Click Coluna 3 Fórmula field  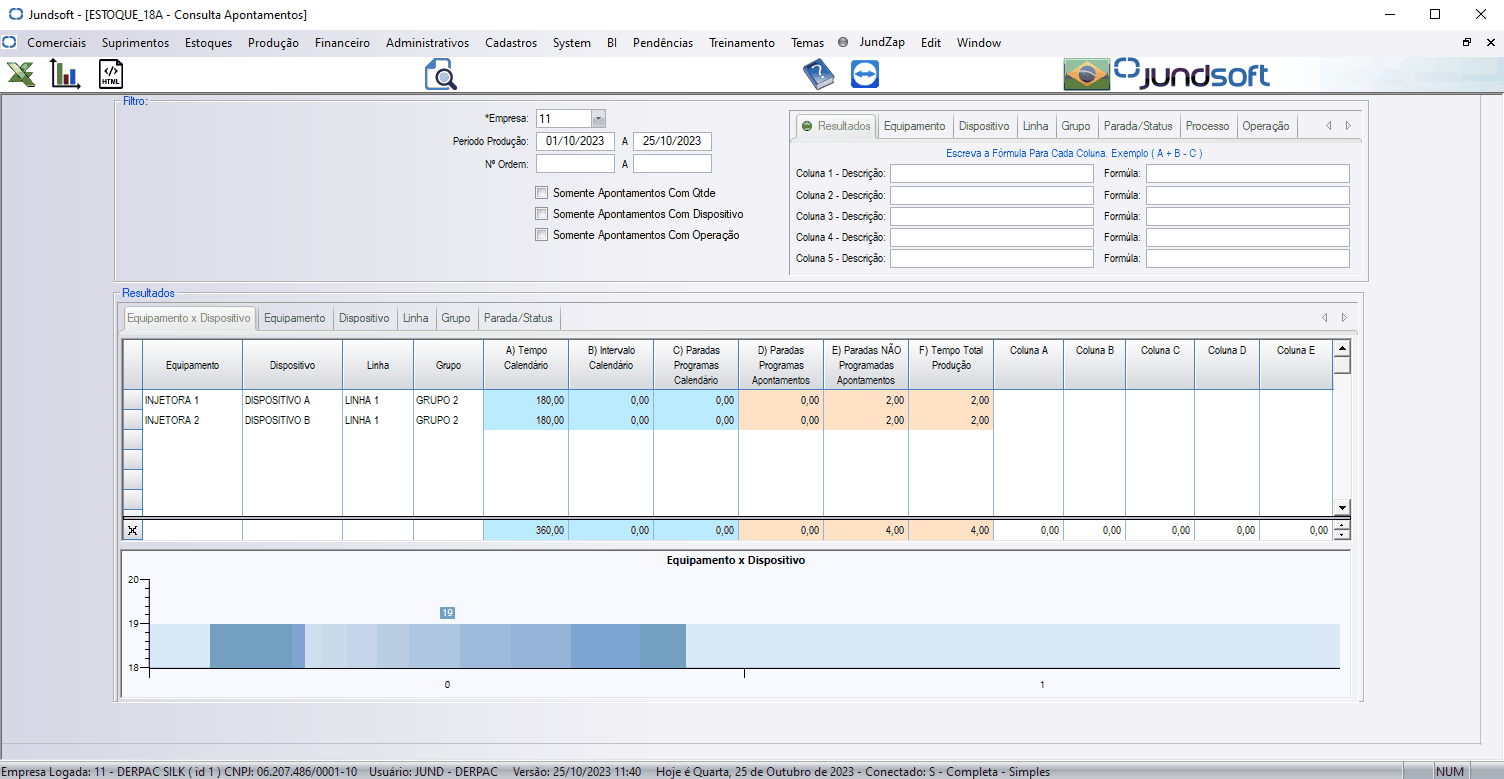[1248, 216]
